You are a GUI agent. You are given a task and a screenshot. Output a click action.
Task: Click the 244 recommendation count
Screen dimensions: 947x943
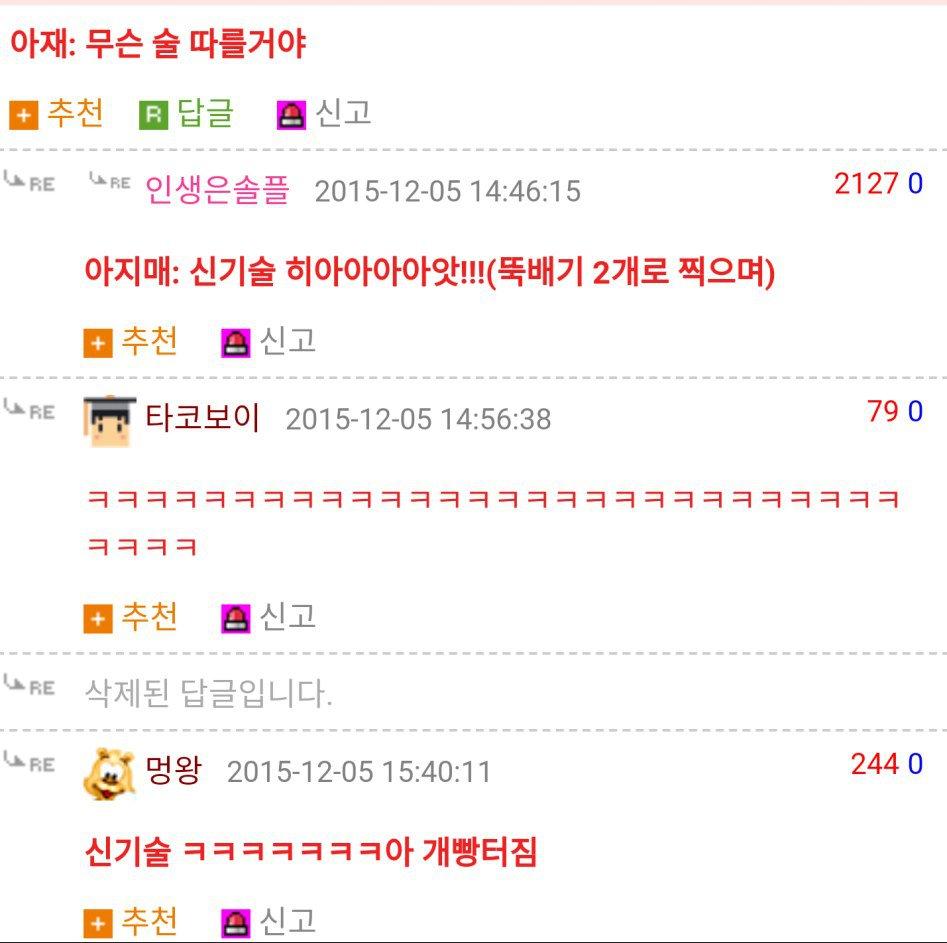coord(875,764)
